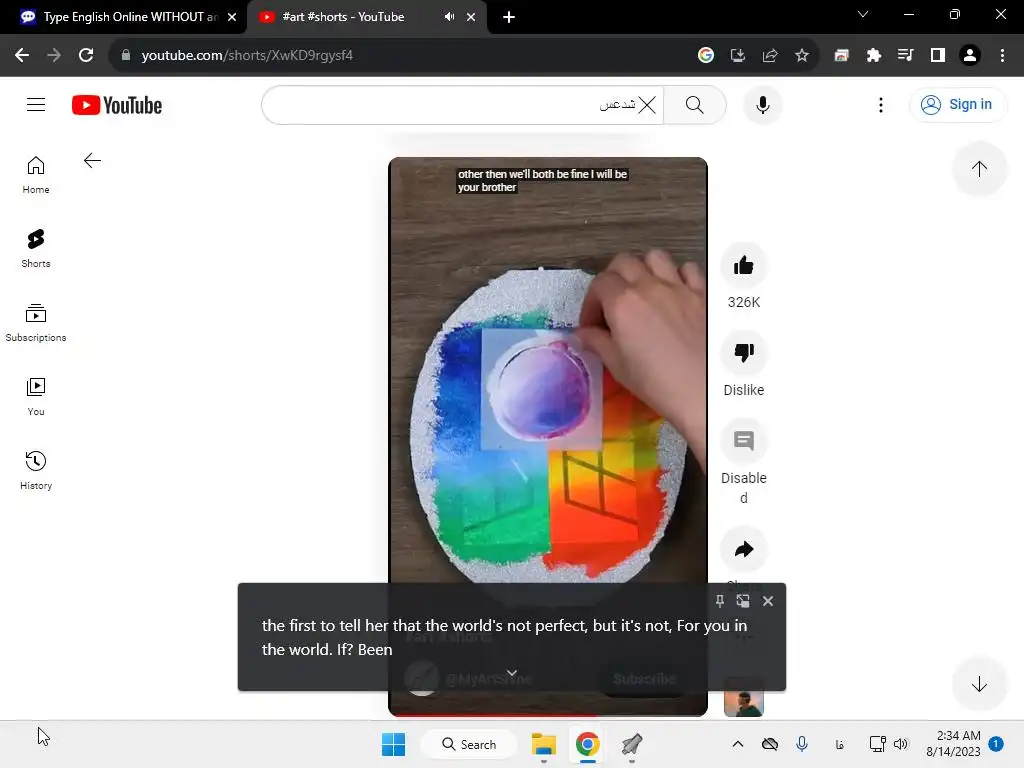Close the Type English Online tab
Viewport: 1024px width, 768px height.
point(232,17)
